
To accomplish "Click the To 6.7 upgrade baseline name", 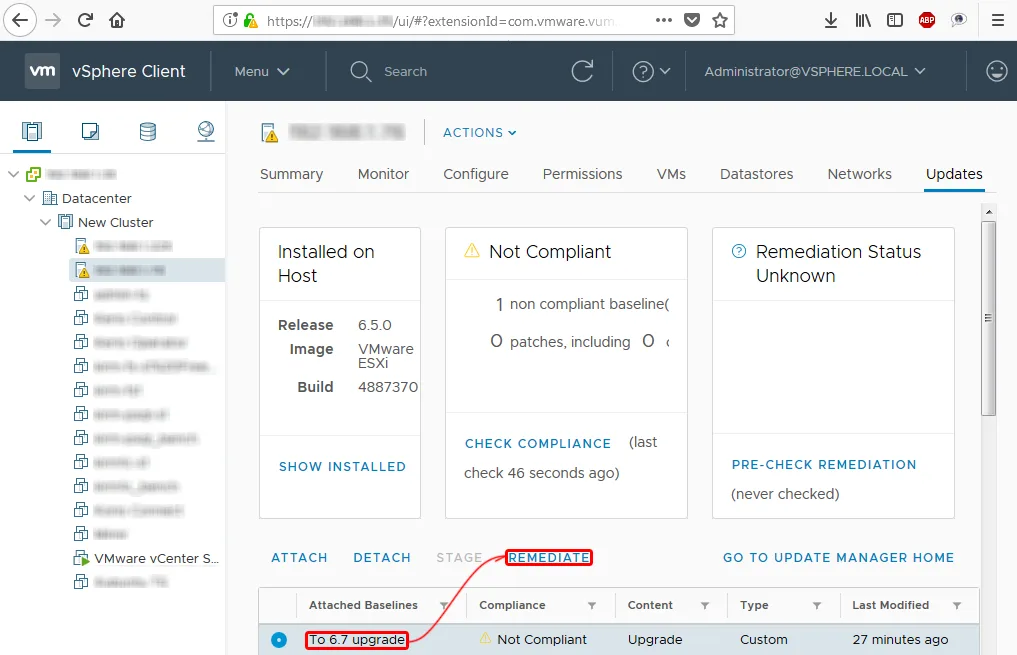I will 357,639.
